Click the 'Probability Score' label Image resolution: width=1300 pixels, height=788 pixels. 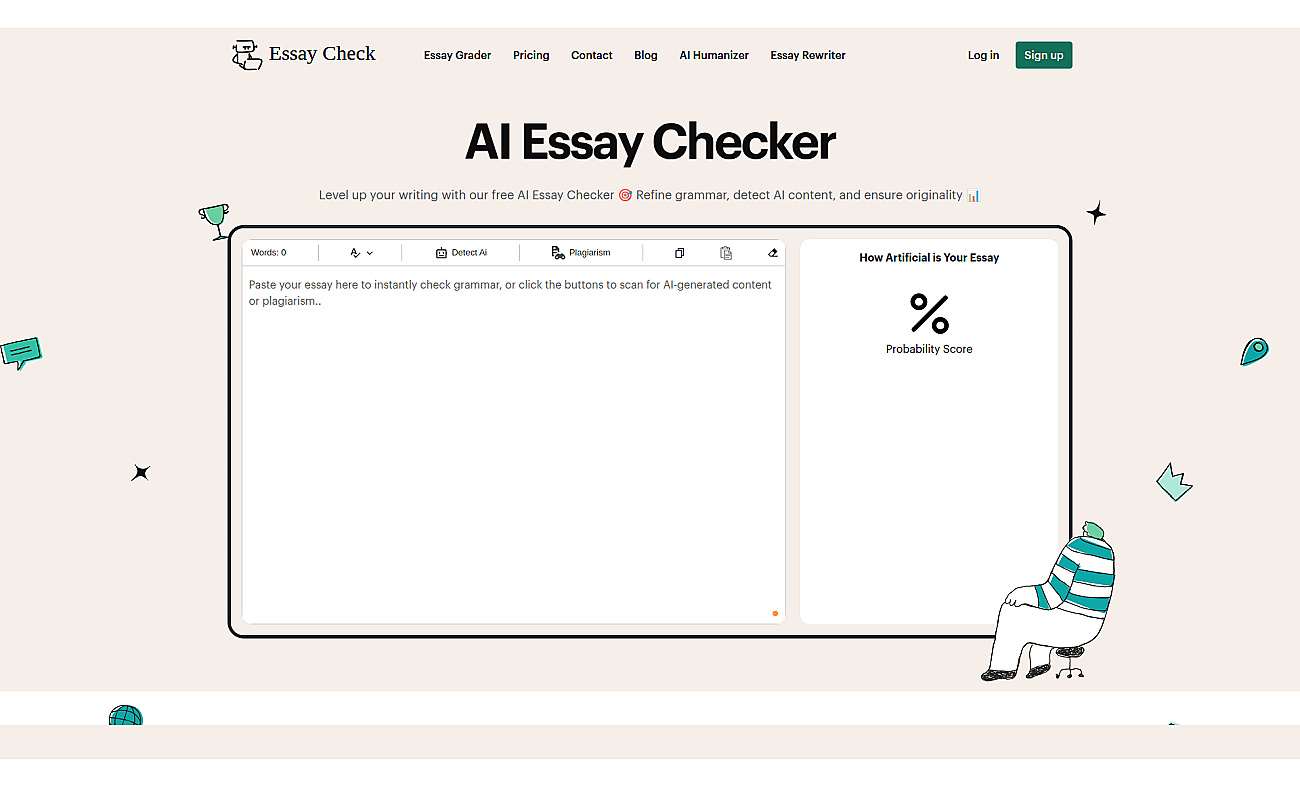pyautogui.click(x=929, y=349)
